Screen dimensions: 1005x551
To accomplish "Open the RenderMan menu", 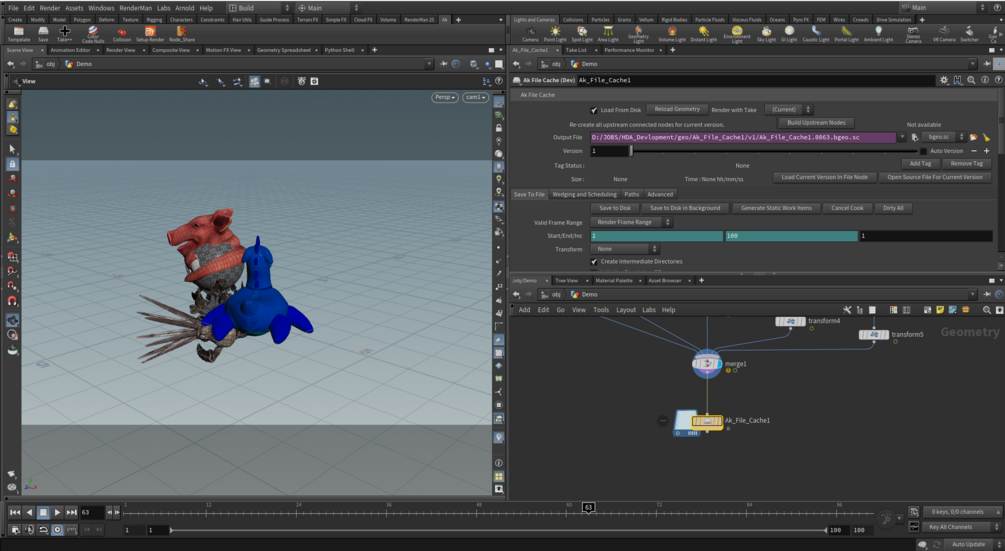I will (x=135, y=7).
